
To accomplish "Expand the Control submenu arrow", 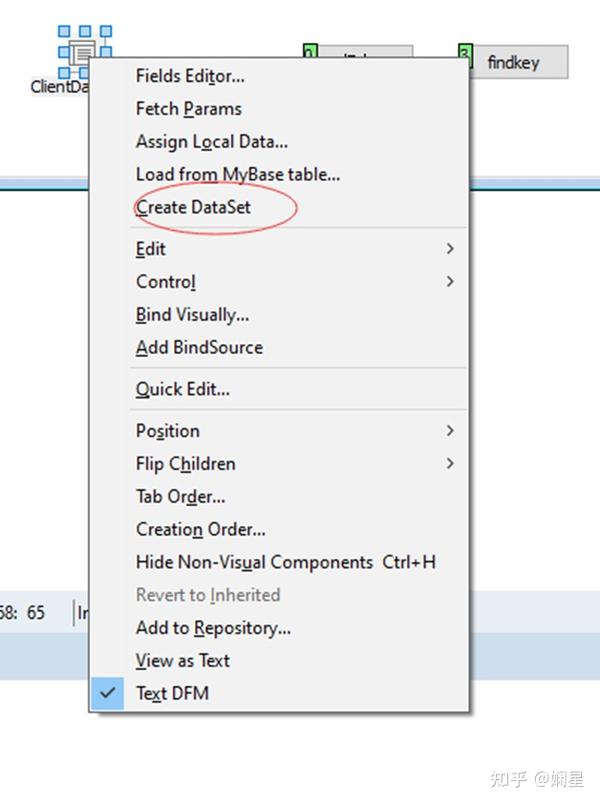I will (x=449, y=282).
